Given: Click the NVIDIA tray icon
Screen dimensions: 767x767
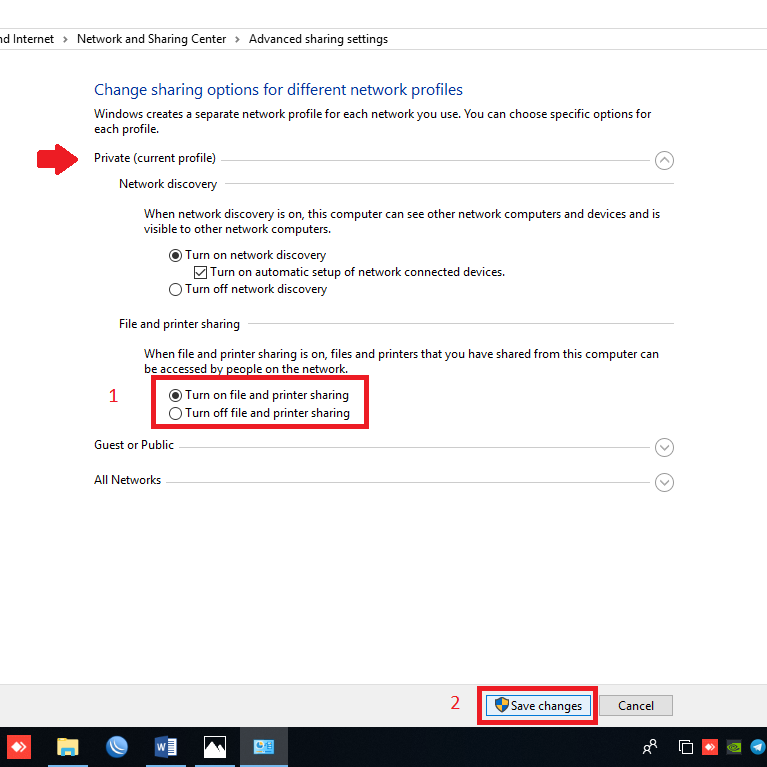Looking at the screenshot, I should [x=734, y=747].
